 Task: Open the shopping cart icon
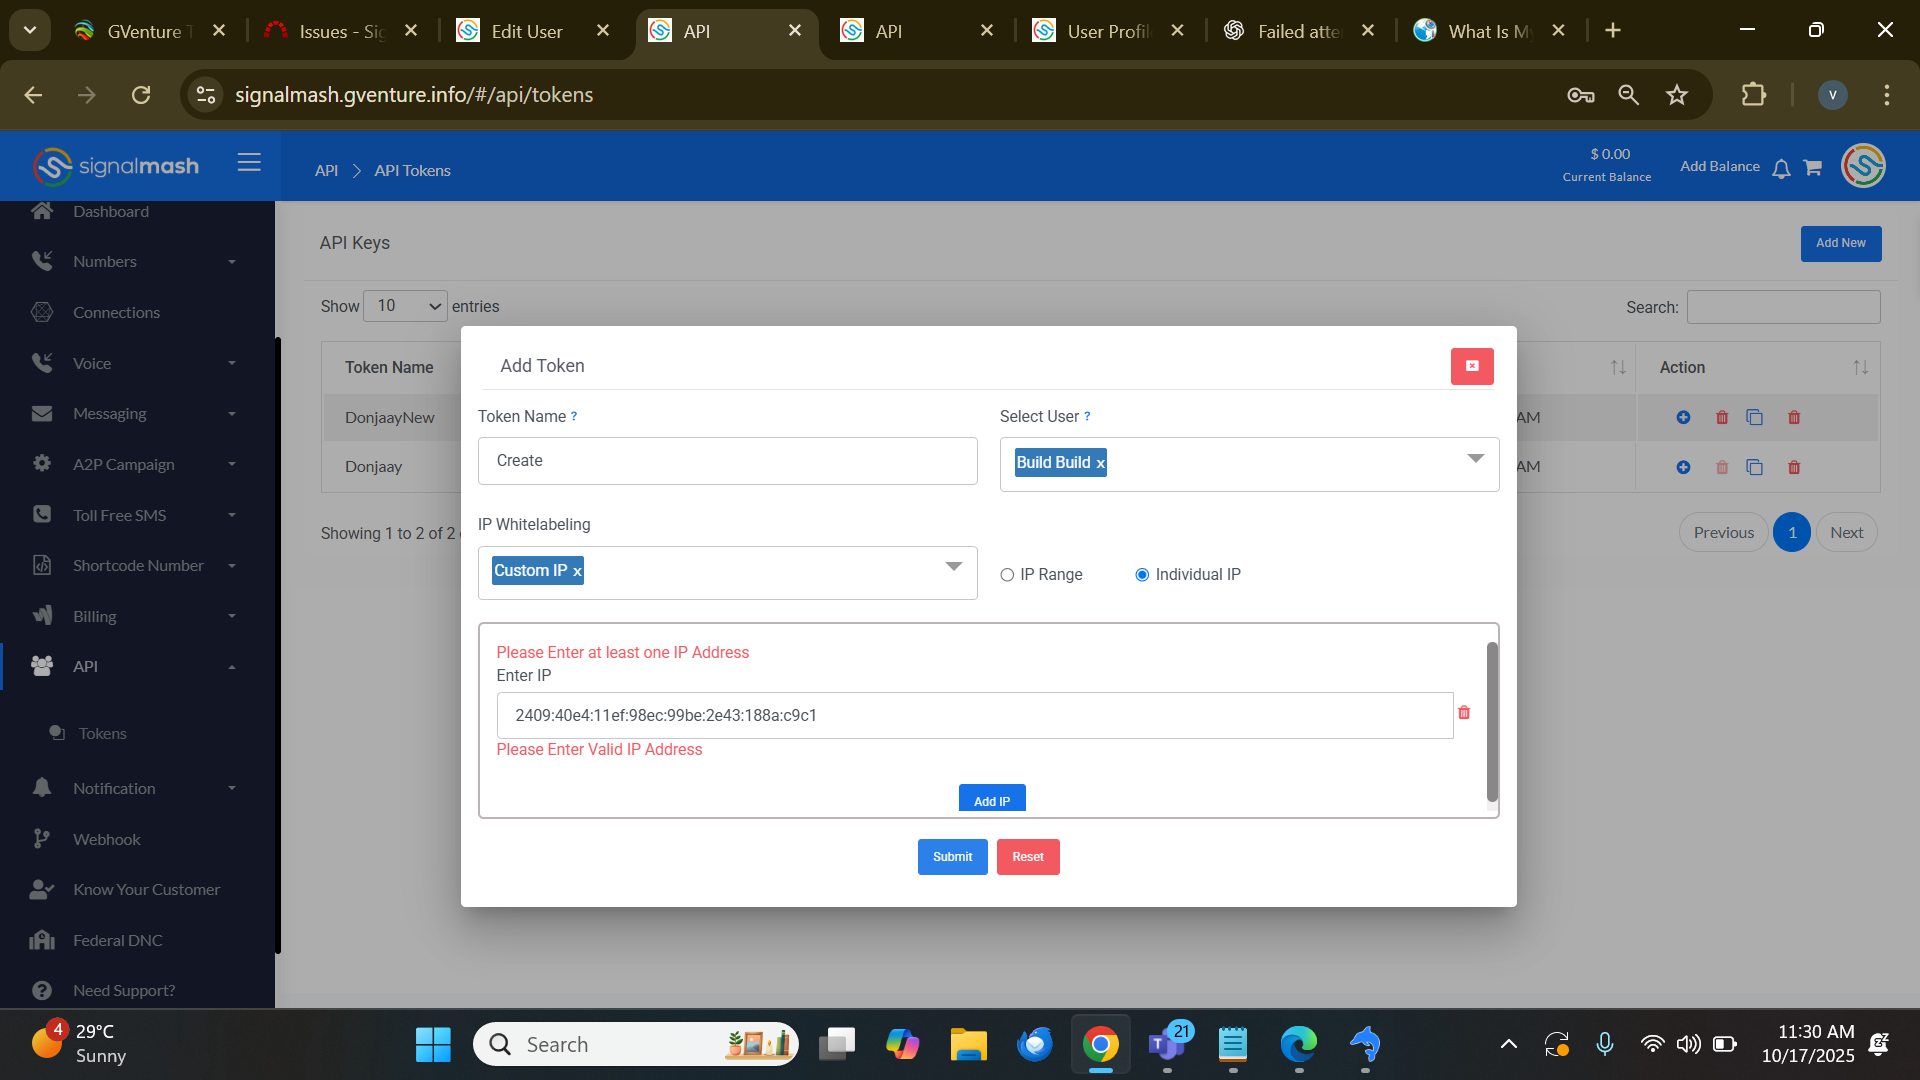[1812, 168]
